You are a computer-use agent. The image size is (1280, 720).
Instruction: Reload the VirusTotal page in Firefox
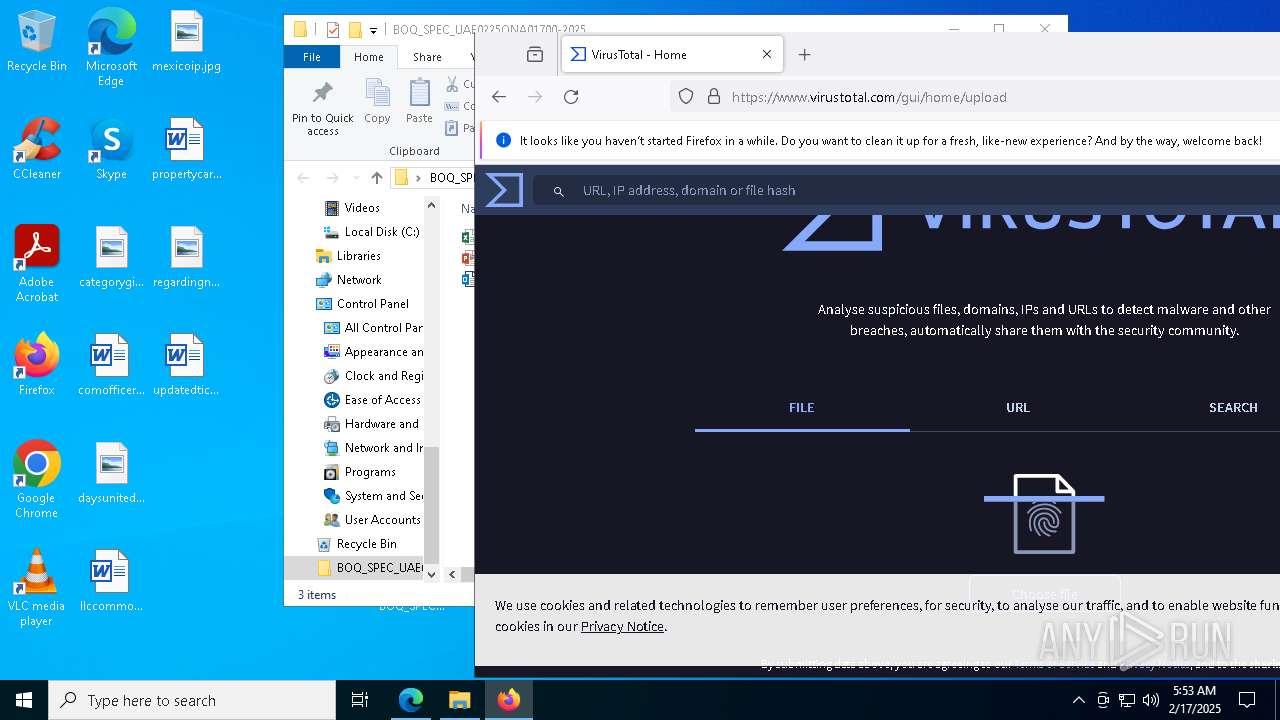pyautogui.click(x=571, y=97)
